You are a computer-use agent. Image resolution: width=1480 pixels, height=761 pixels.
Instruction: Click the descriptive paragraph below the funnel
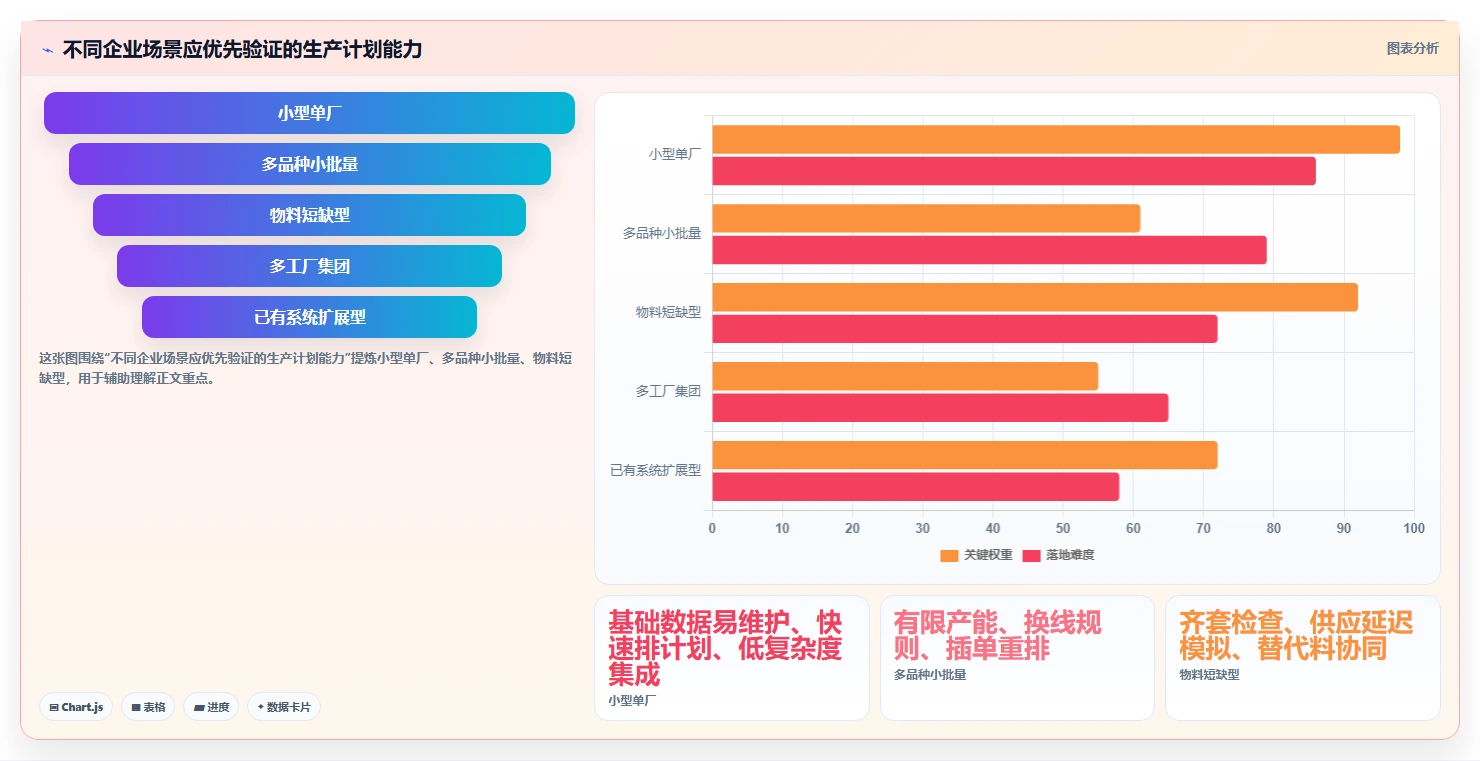306,368
